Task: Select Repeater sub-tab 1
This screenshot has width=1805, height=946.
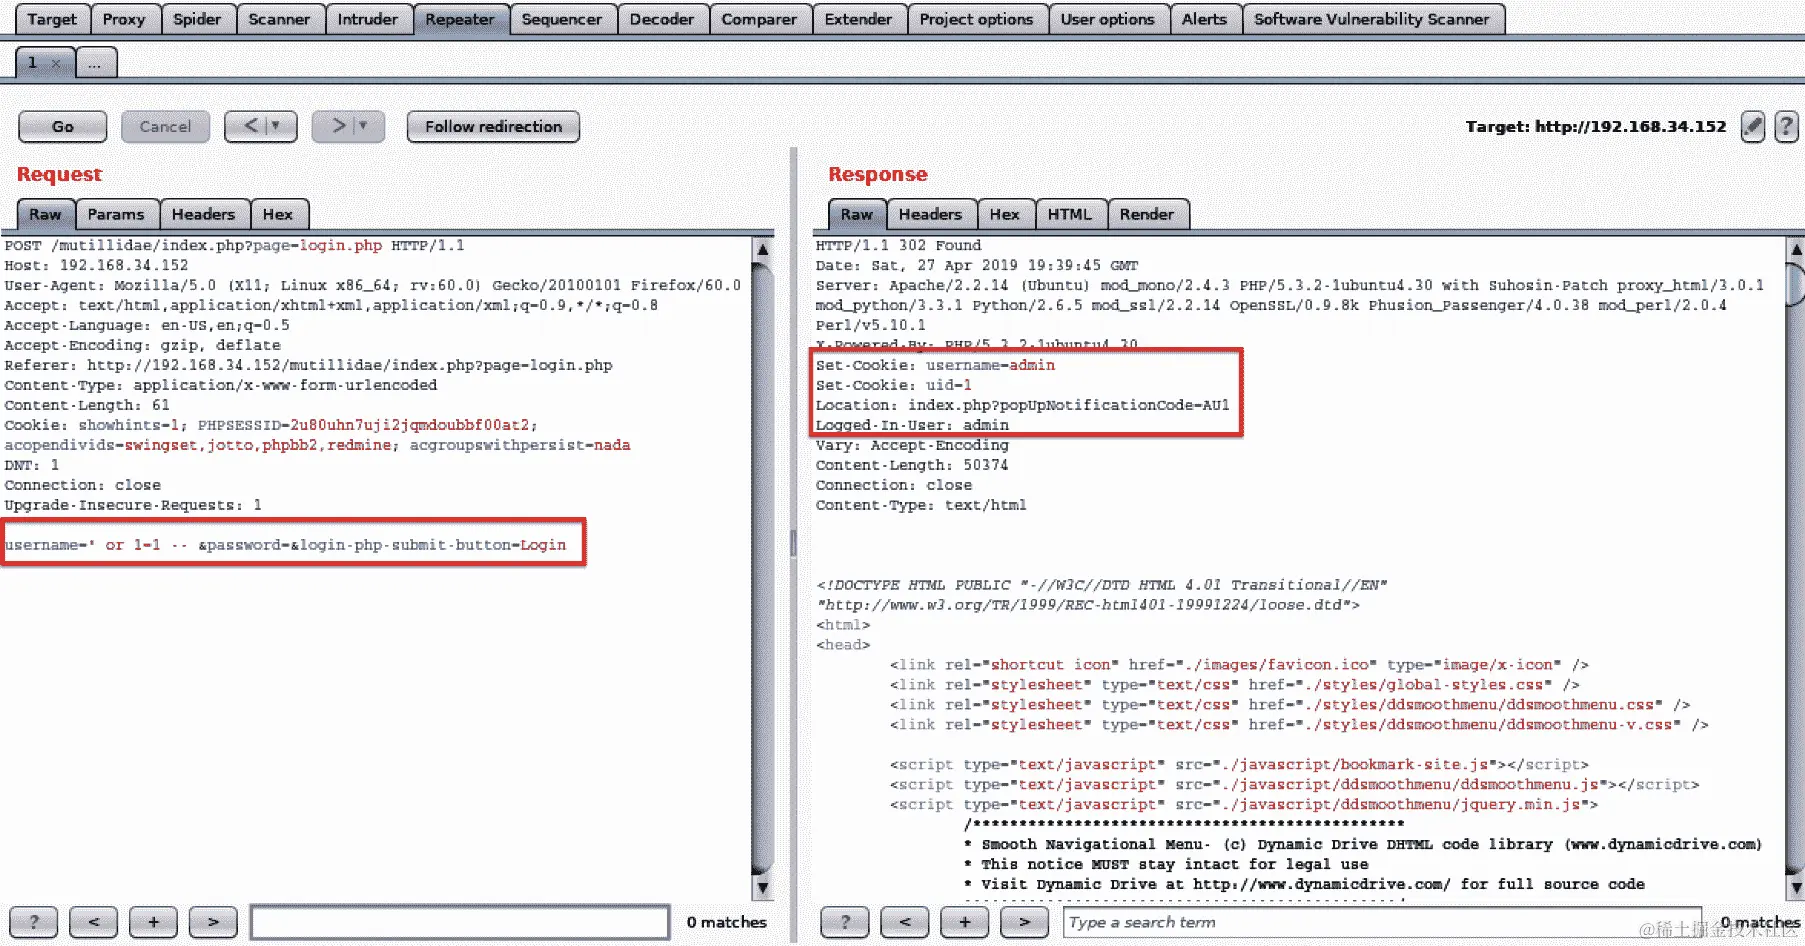Action: point(33,62)
